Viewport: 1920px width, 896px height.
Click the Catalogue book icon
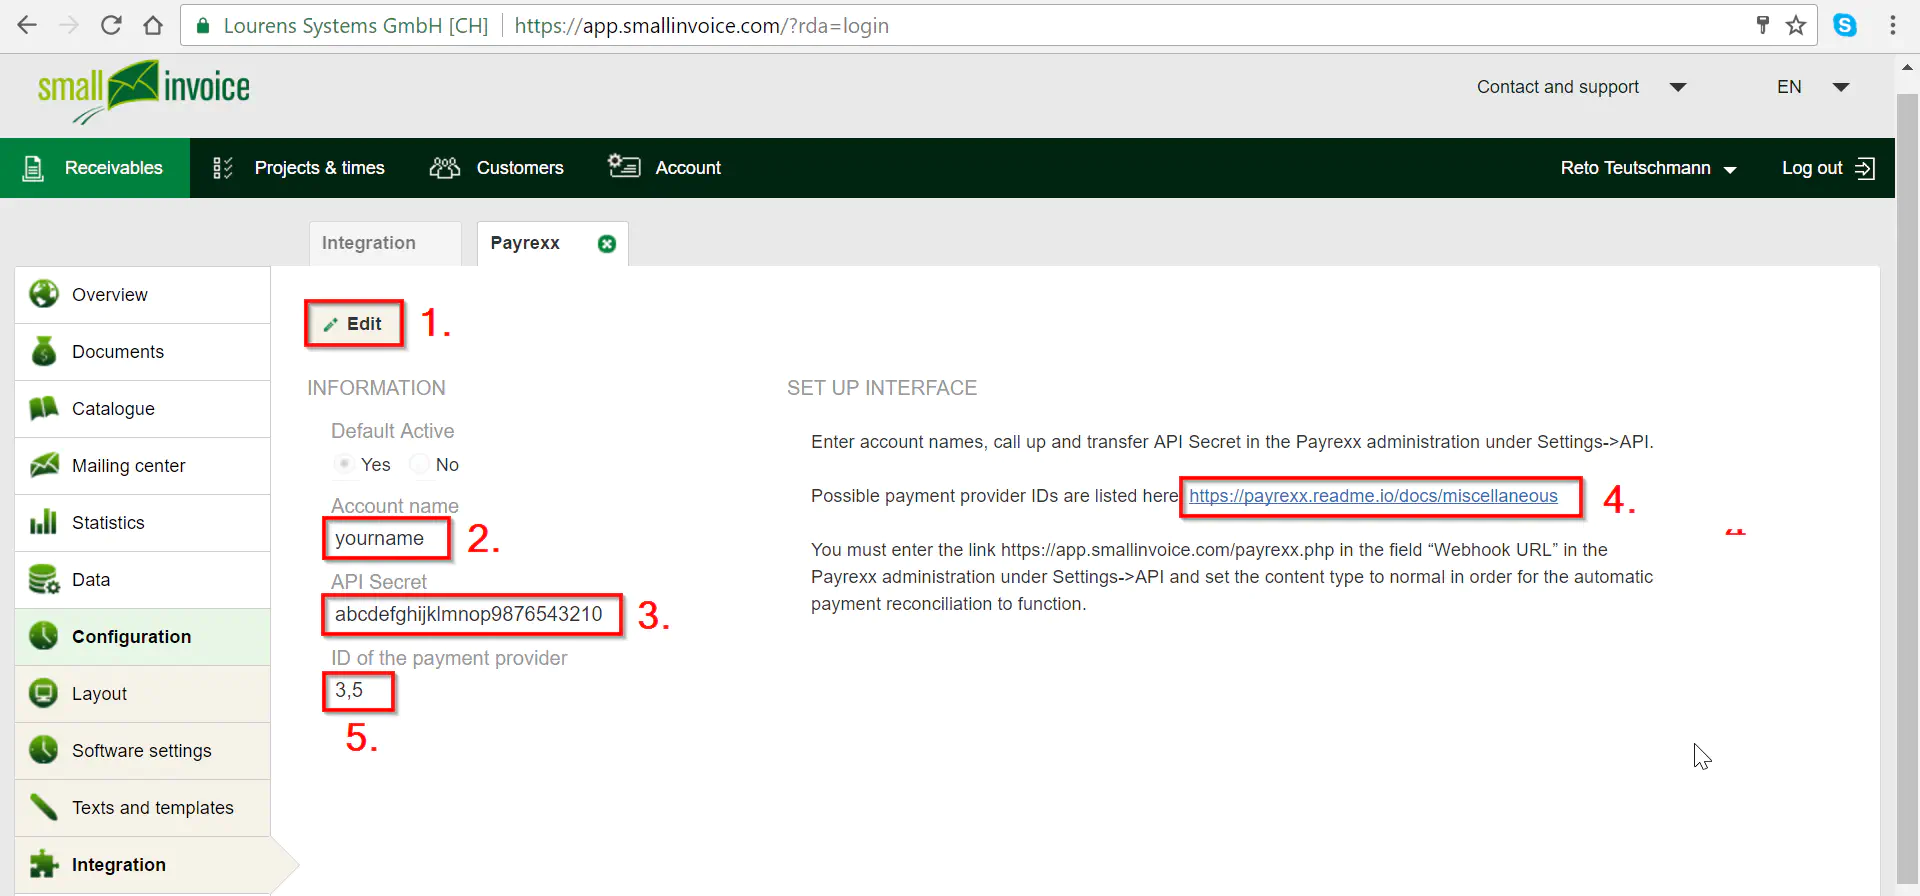coord(43,409)
